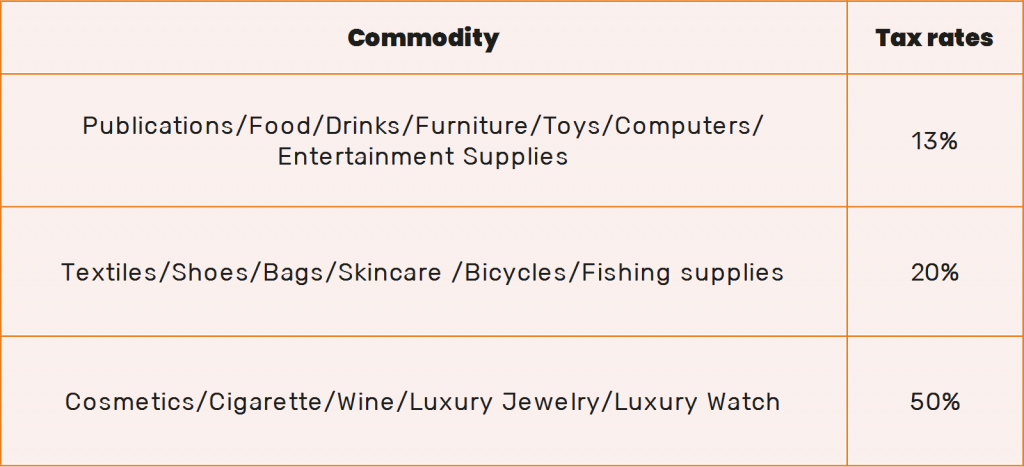
Task: Select the 20% tax rate cell
Action: point(935,272)
